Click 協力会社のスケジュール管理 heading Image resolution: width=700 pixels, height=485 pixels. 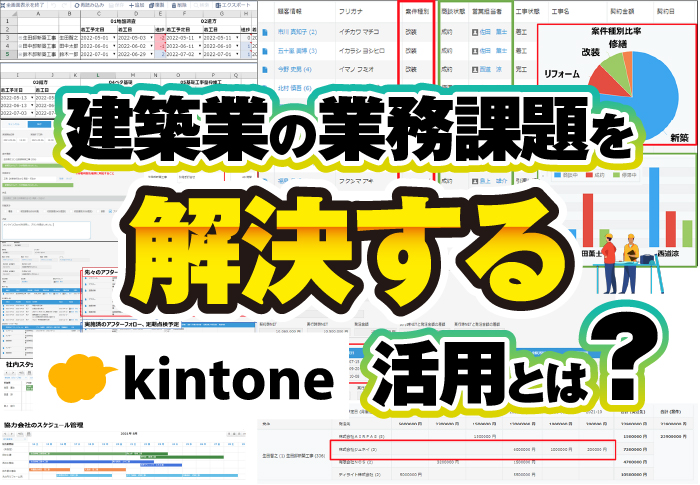pos(43,425)
